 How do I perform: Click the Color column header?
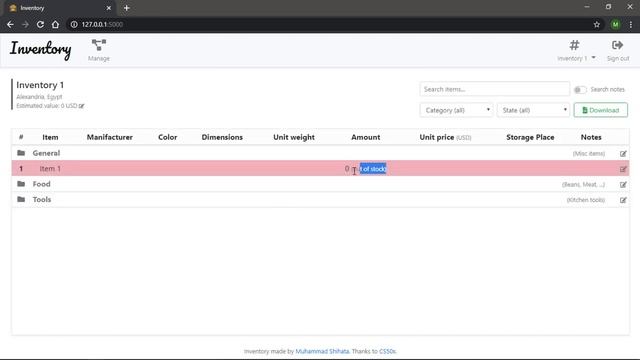(x=168, y=138)
